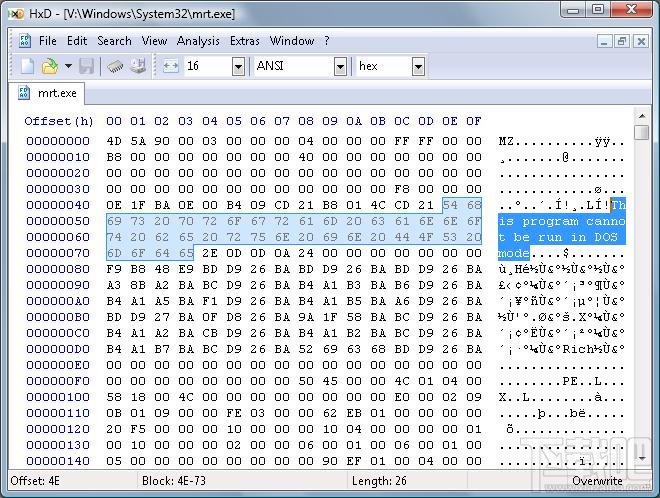Viewport: 660px width, 498px height.
Task: Open the File menu
Action: click(48, 41)
